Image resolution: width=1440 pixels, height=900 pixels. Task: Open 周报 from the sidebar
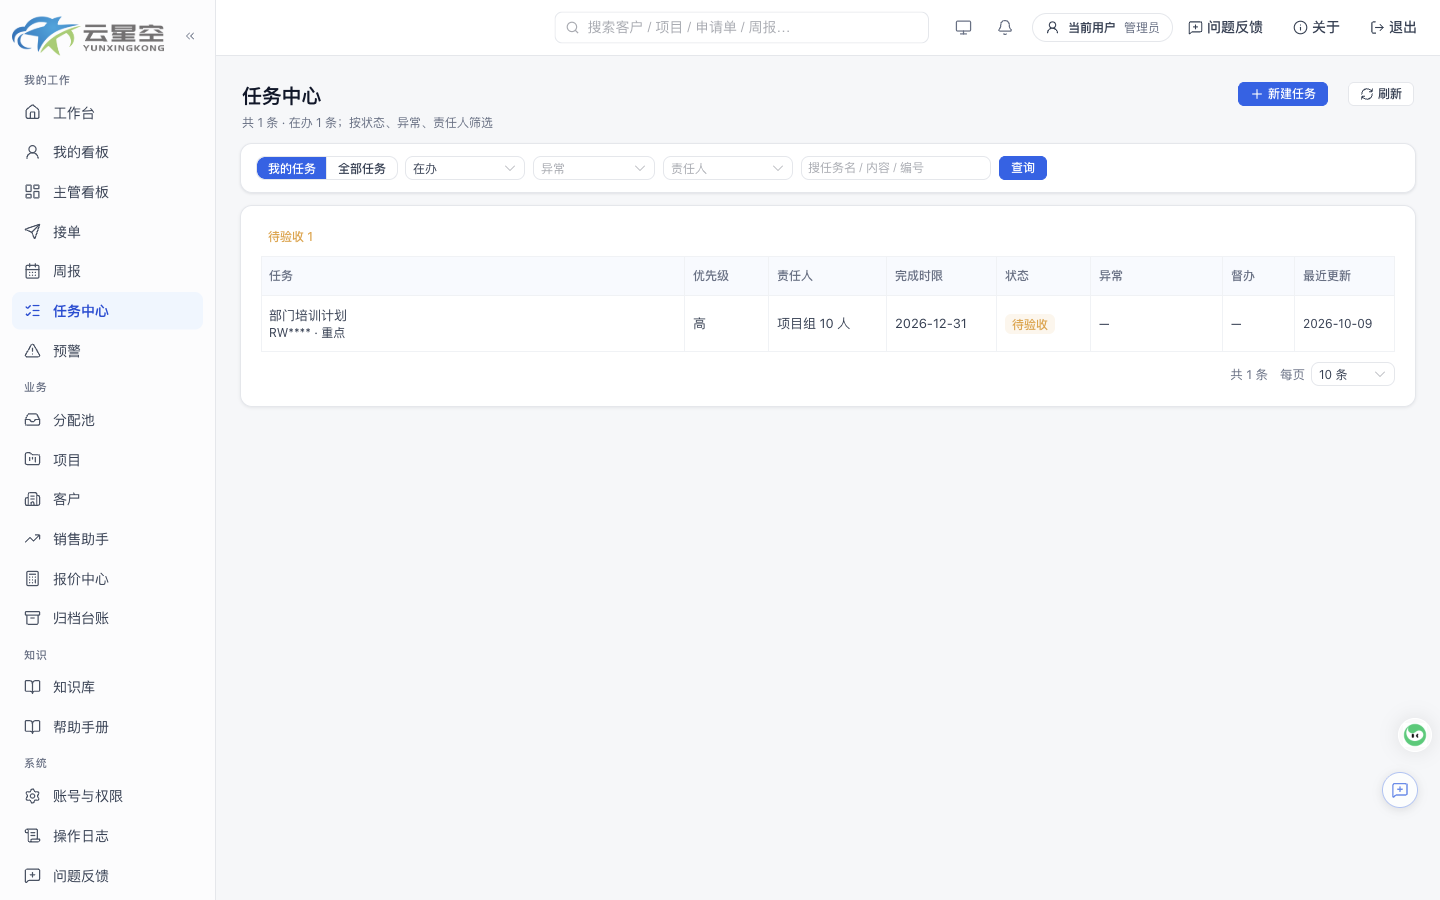coord(107,271)
